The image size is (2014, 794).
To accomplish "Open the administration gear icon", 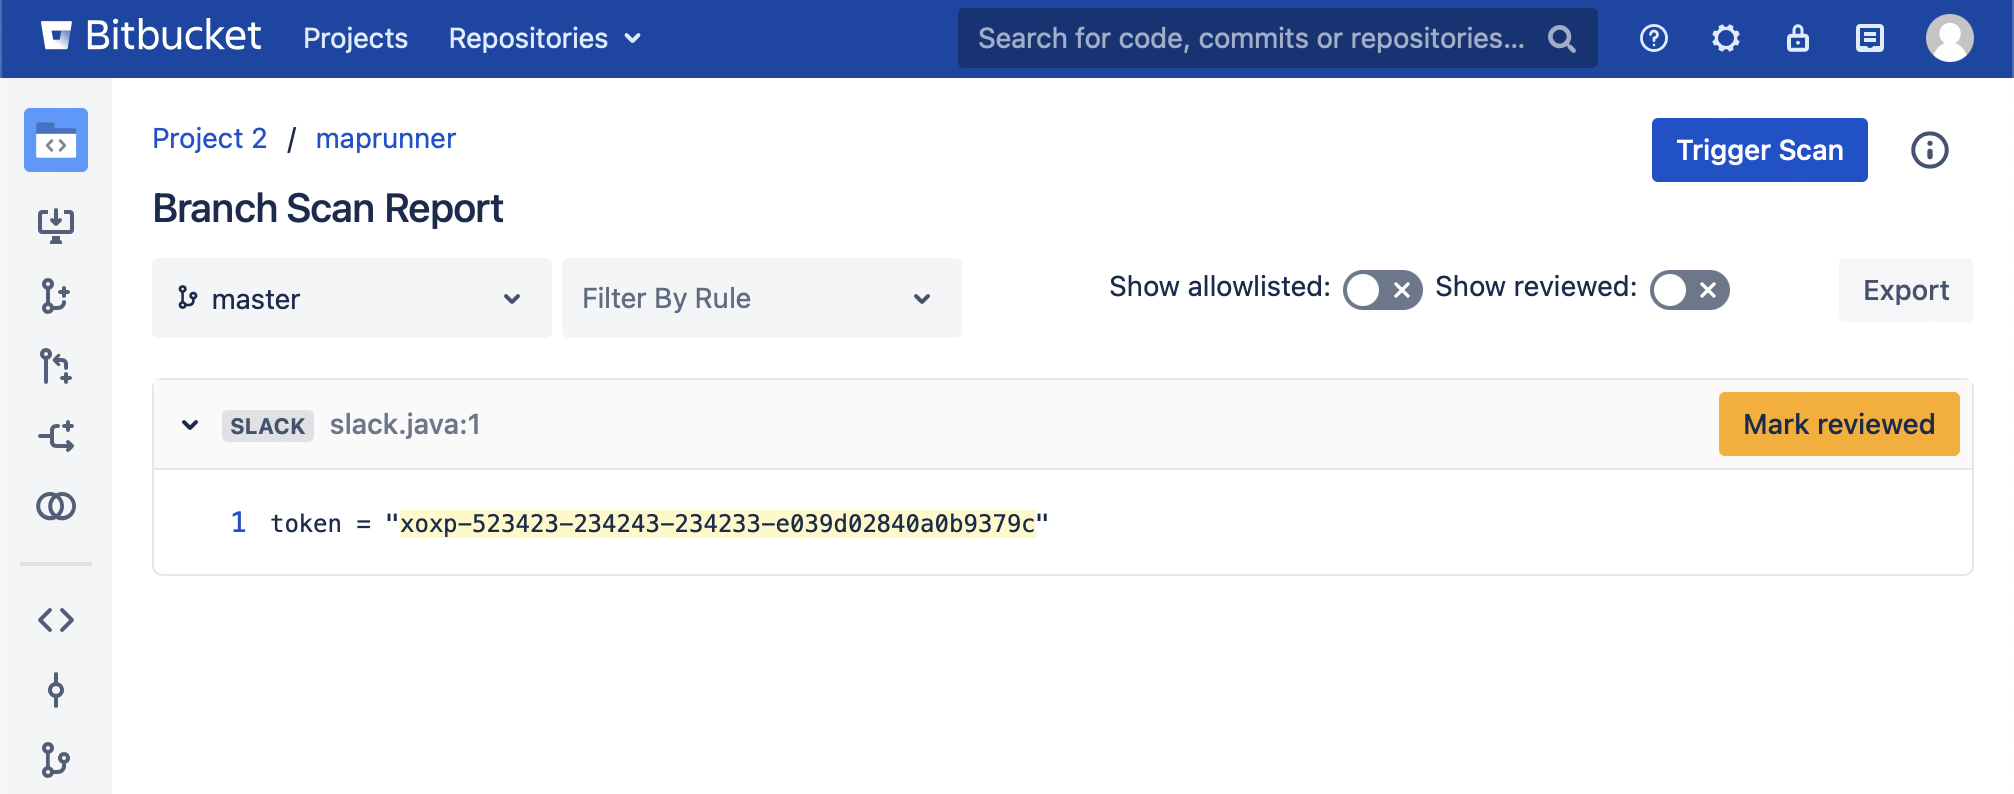I will [x=1726, y=38].
